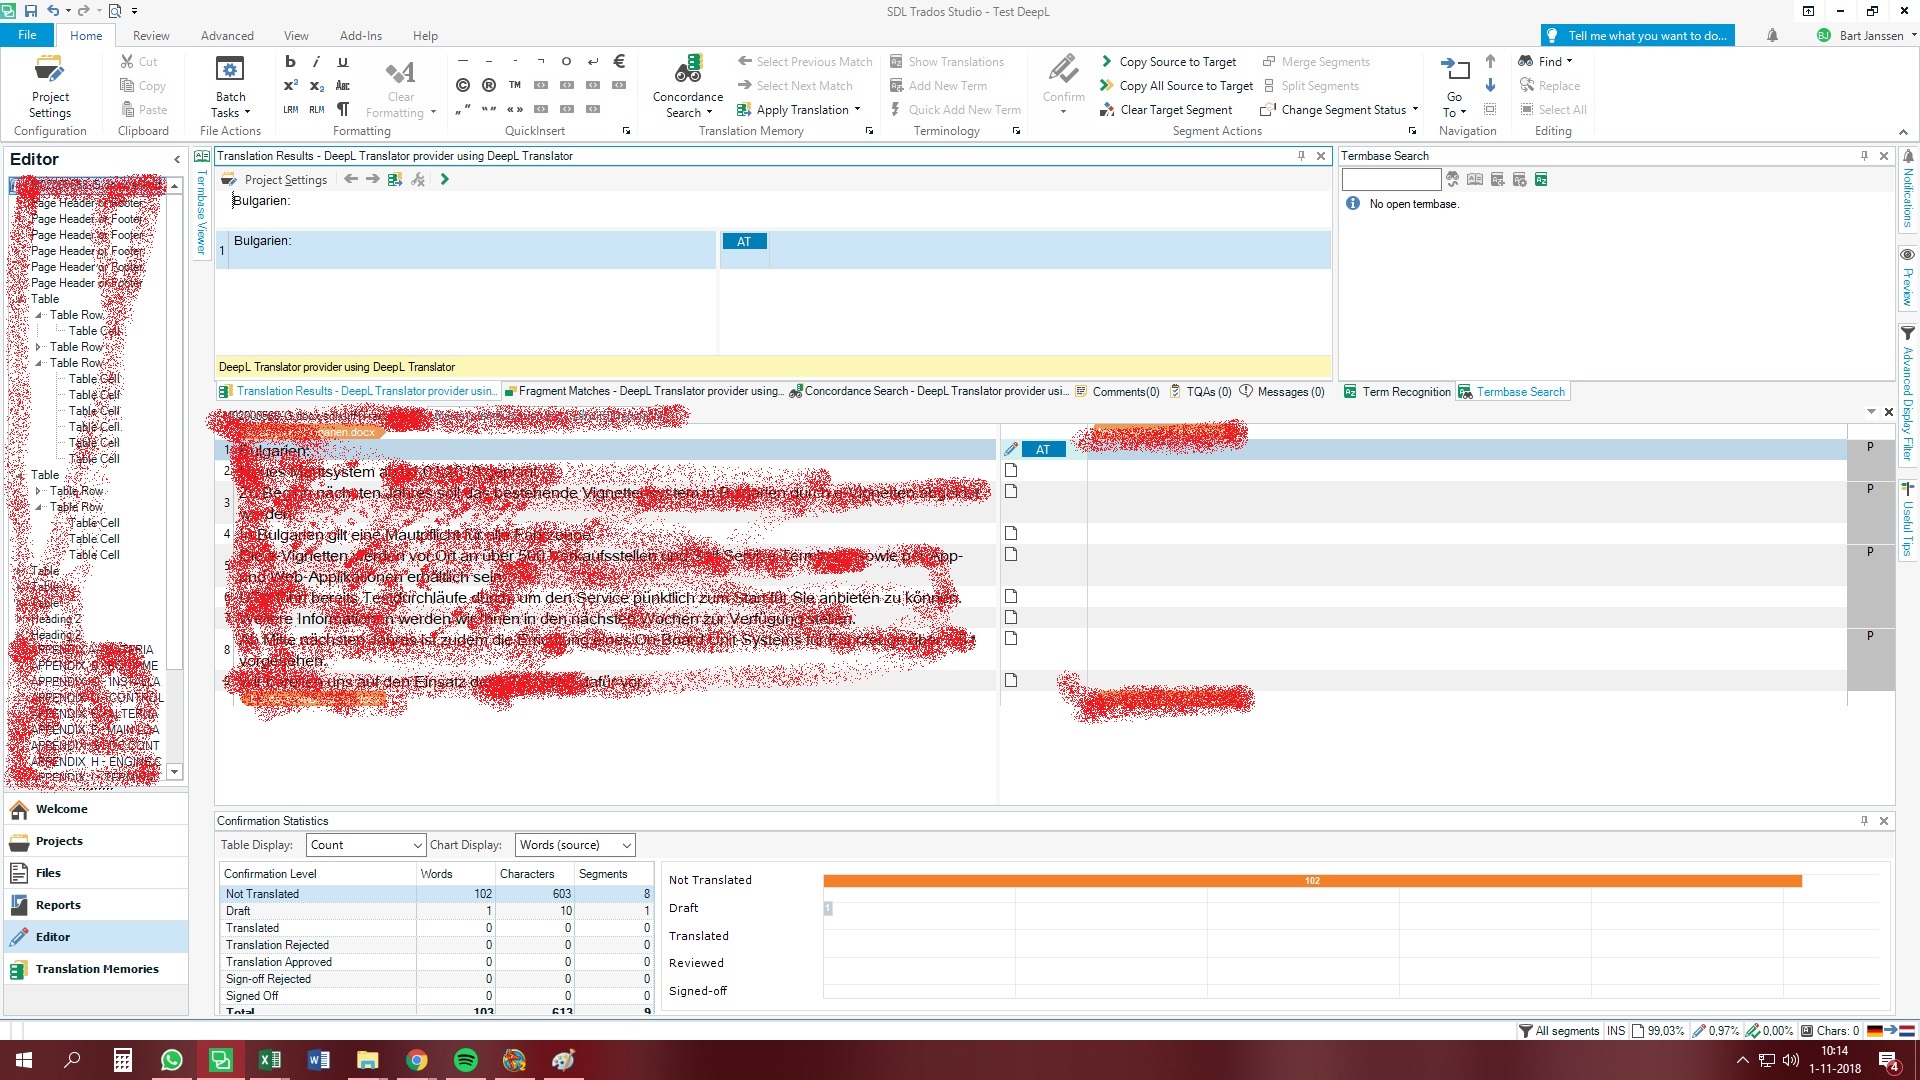Screen dimensions: 1920x1080
Task: Toggle bold formatting button
Action: [290, 61]
